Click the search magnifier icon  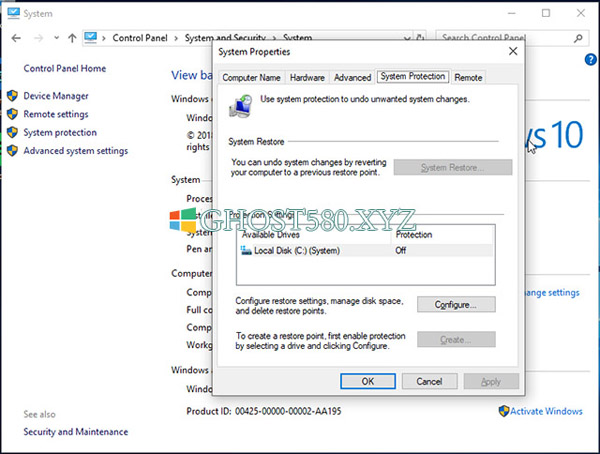578,38
